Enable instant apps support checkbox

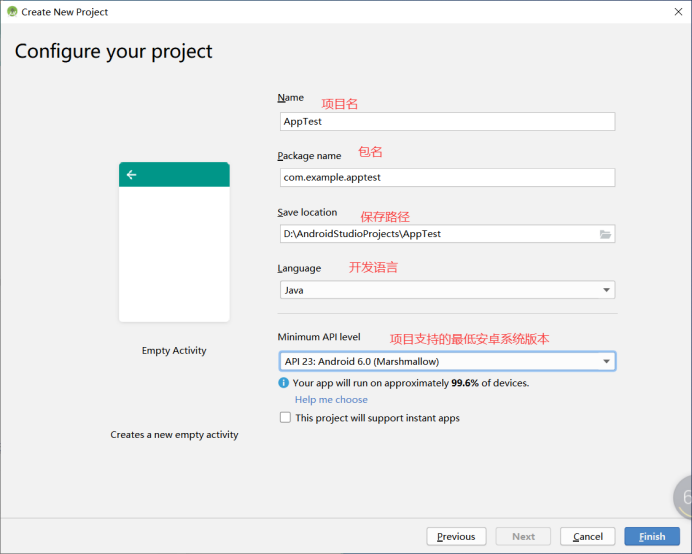tap(286, 418)
